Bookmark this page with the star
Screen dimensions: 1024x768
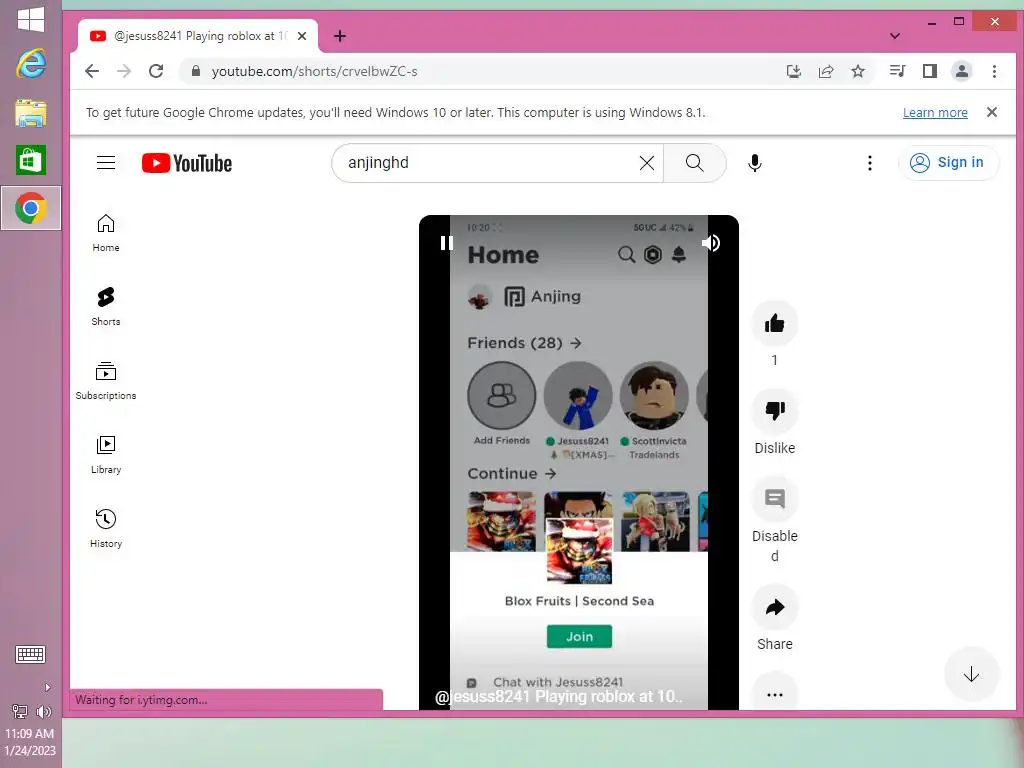(x=858, y=71)
